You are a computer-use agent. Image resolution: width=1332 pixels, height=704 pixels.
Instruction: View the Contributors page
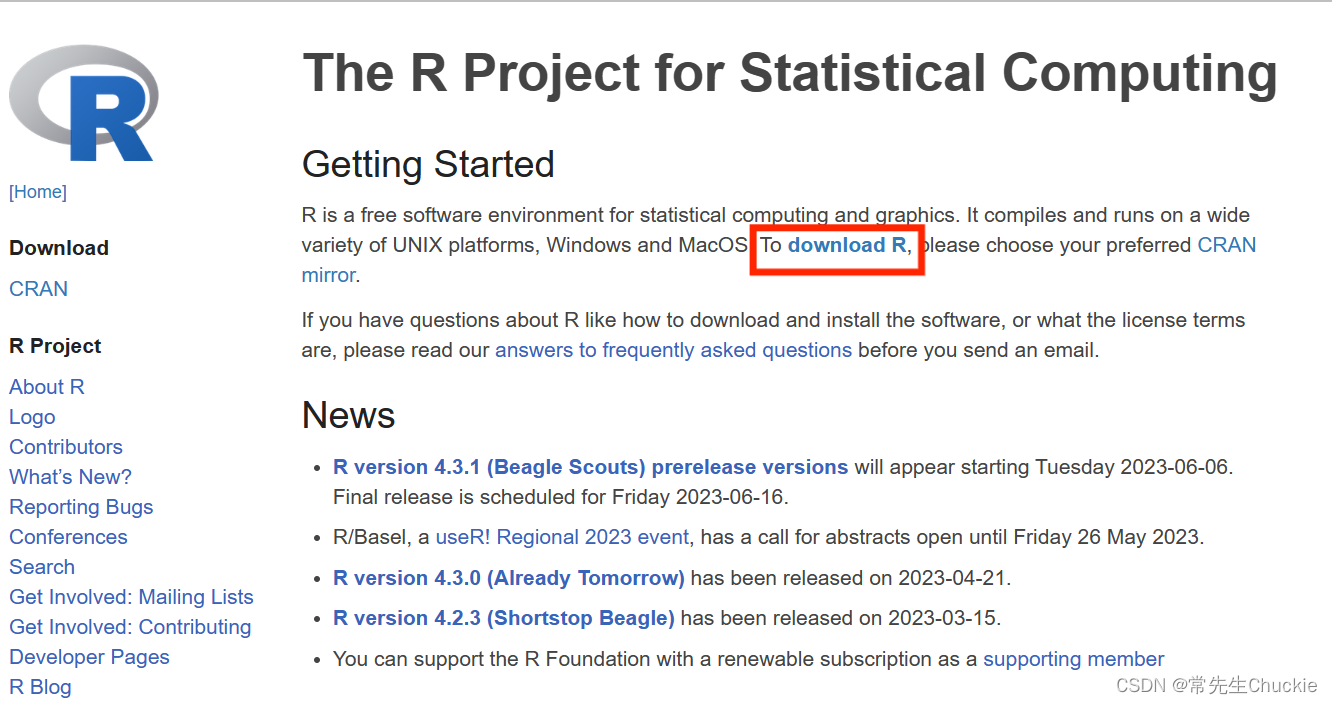66,447
